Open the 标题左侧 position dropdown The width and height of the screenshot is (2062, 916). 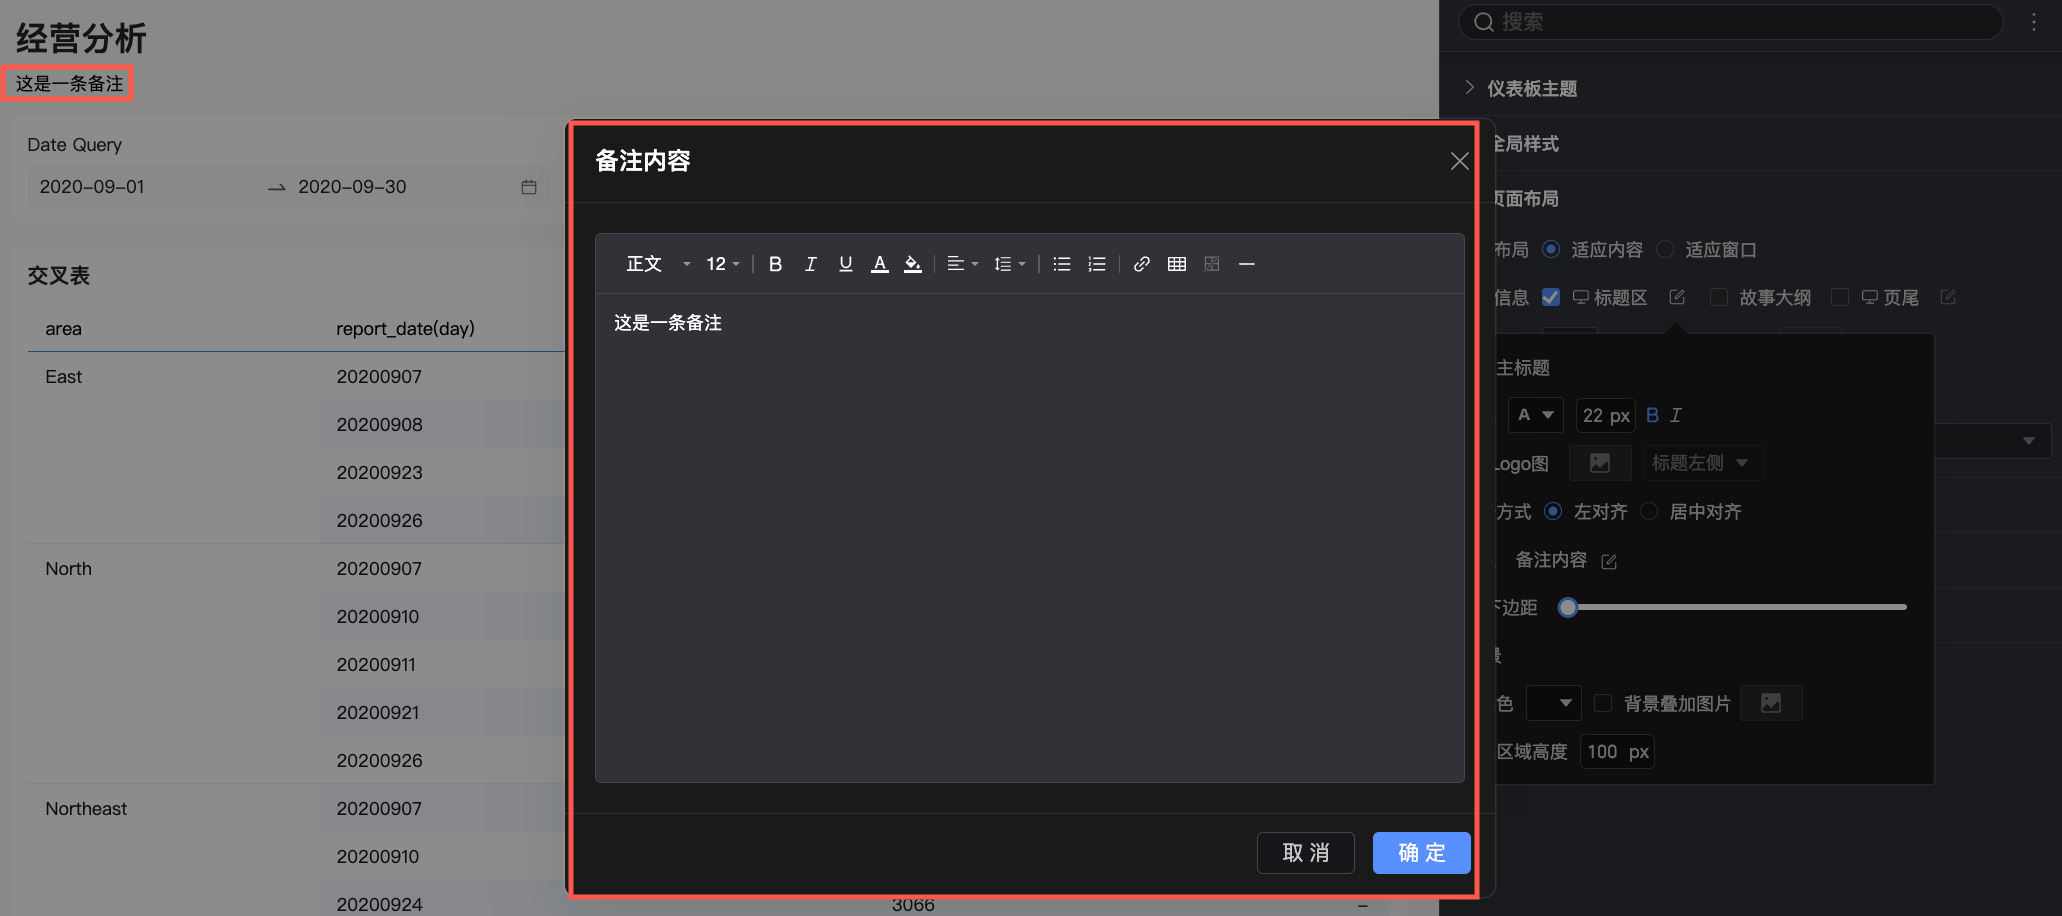1702,462
